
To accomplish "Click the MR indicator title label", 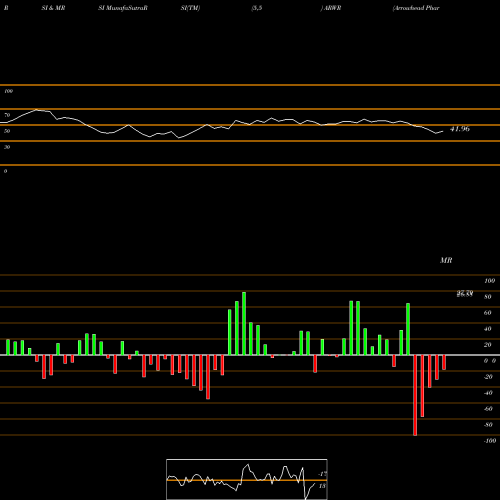I will coord(446,260).
